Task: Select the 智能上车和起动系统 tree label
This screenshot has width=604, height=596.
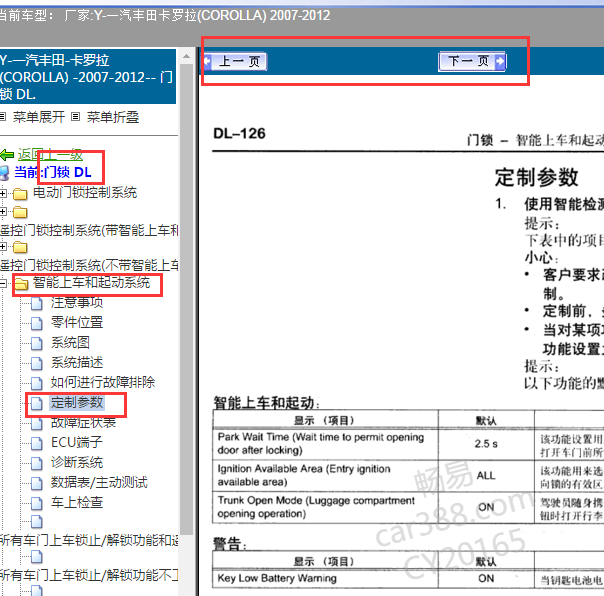Action: point(91,283)
